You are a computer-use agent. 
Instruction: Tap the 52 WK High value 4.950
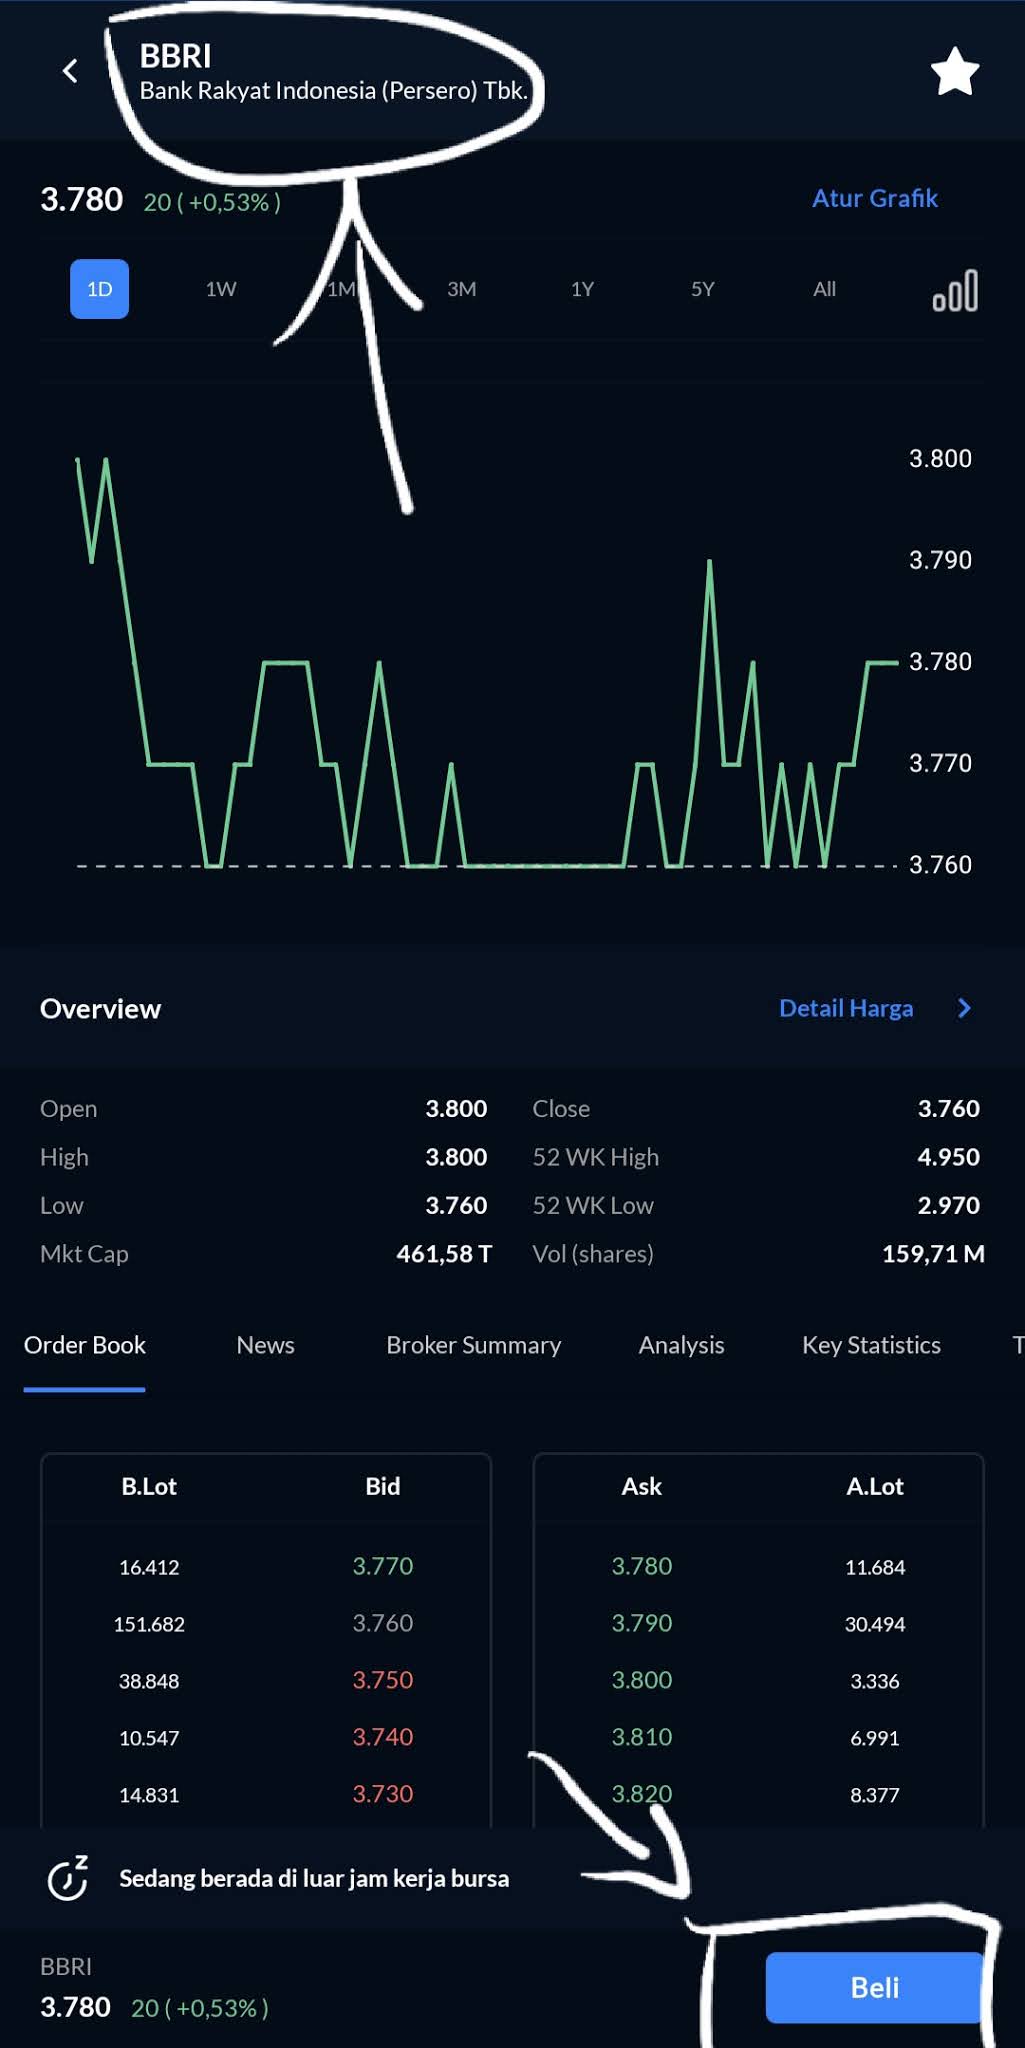click(x=949, y=1157)
